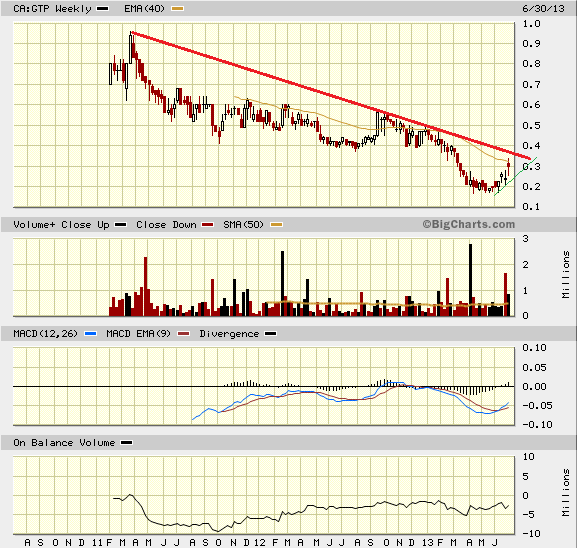This screenshot has width=577, height=548.
Task: Click the Close Down red legend marker
Action: click(x=208, y=224)
